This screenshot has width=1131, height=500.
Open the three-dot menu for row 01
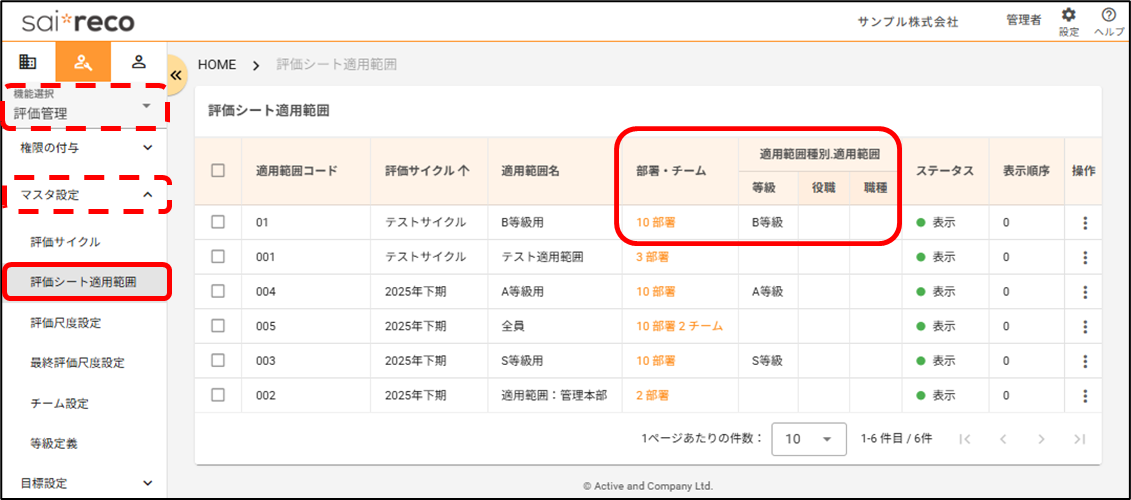[x=1085, y=223]
